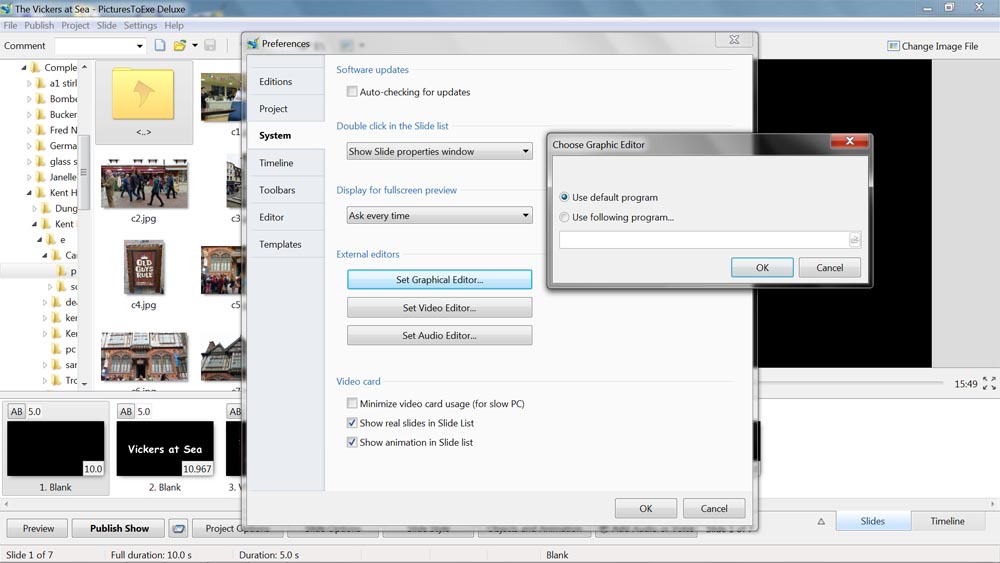
Task: Select Use following program radio button
Action: pos(564,217)
